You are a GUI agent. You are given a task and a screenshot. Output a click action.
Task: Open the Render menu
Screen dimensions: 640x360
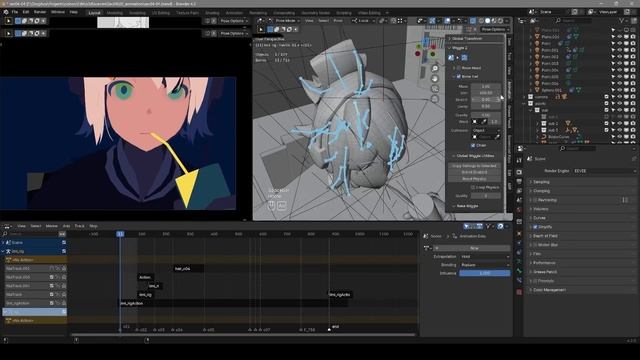click(40, 12)
